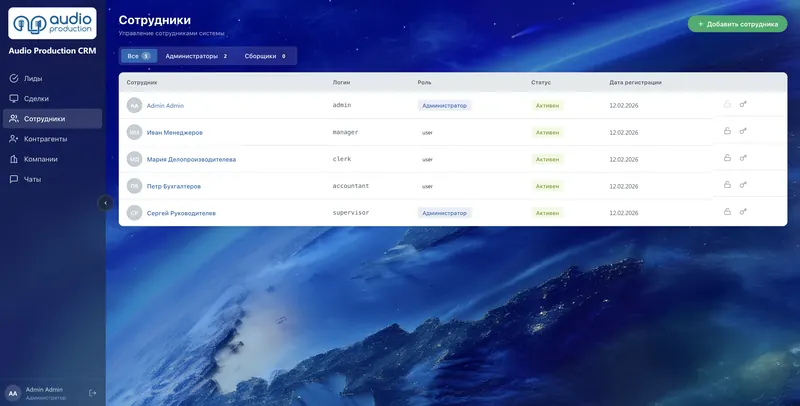Click the Сотрудники page heading
The width and height of the screenshot is (800, 406).
point(155,20)
